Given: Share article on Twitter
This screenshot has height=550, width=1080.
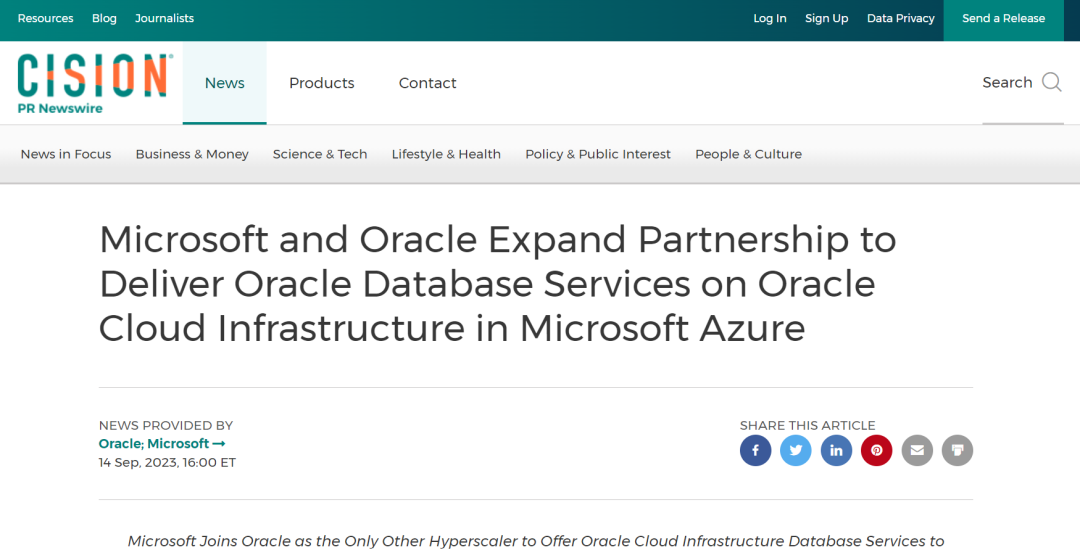Looking at the screenshot, I should point(796,450).
